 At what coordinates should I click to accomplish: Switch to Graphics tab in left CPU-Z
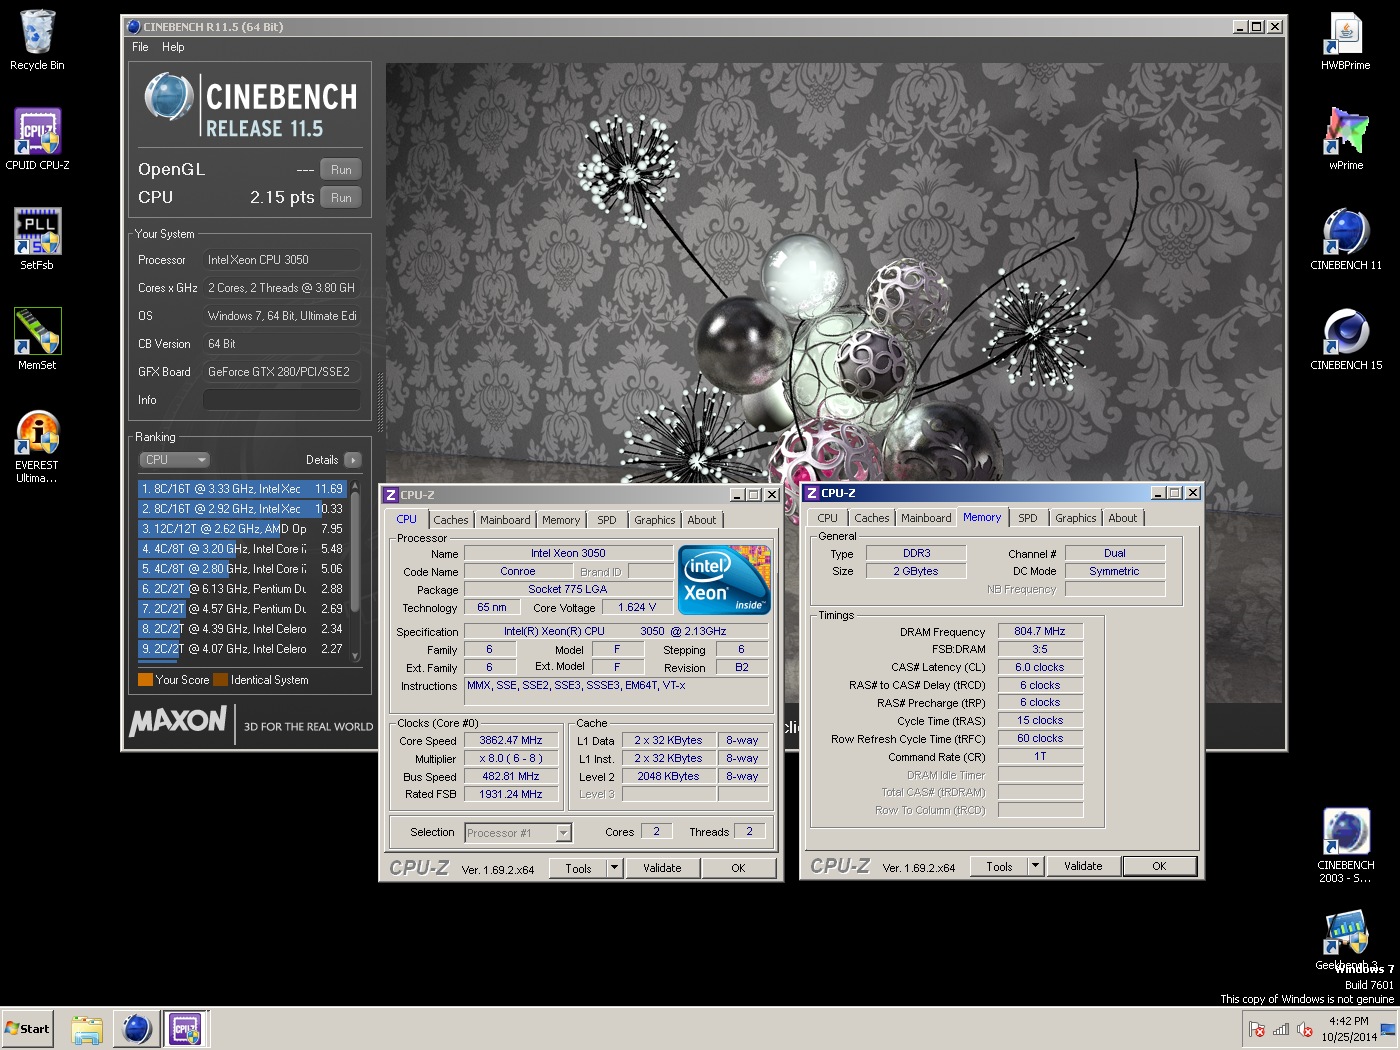tap(655, 520)
